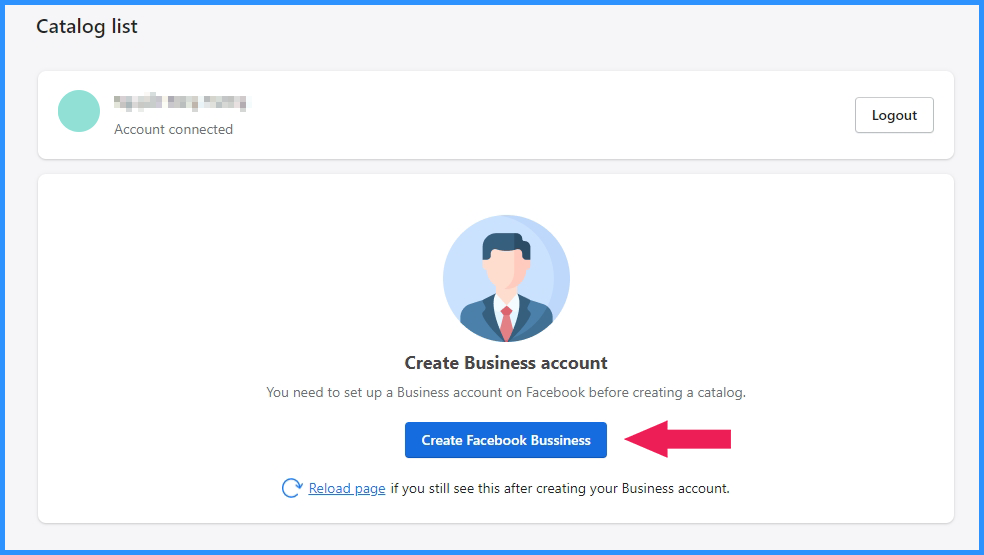Click blank area beside businessman illustration
984x555 pixels.
pos(753,276)
